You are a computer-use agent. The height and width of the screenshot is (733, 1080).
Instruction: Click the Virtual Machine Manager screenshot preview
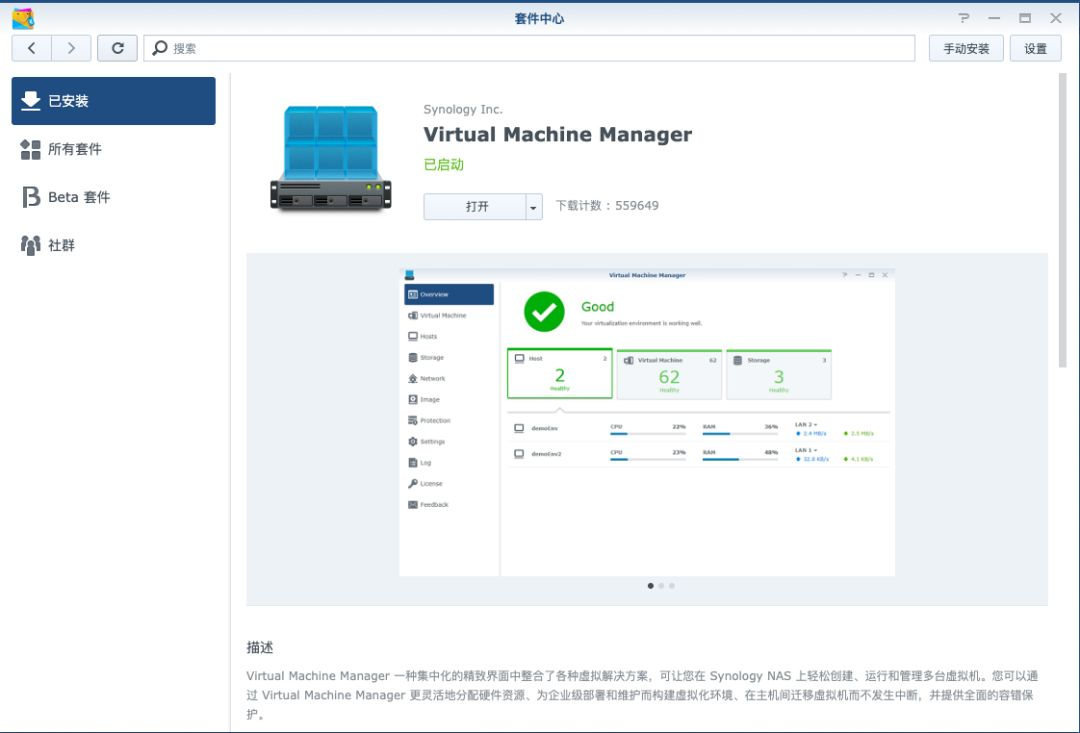click(x=647, y=422)
